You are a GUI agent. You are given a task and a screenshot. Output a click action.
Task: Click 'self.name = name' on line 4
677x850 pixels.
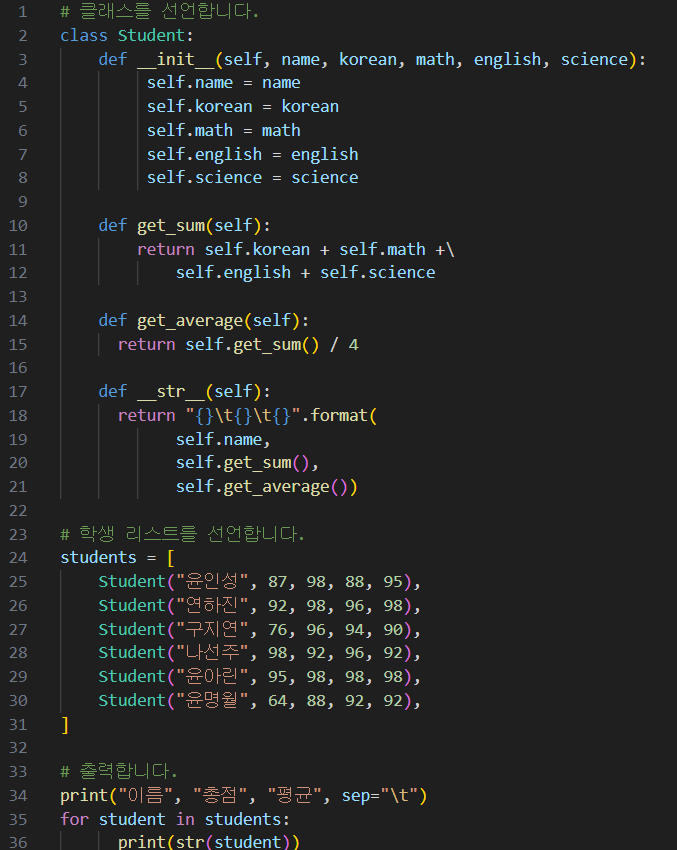click(223, 82)
